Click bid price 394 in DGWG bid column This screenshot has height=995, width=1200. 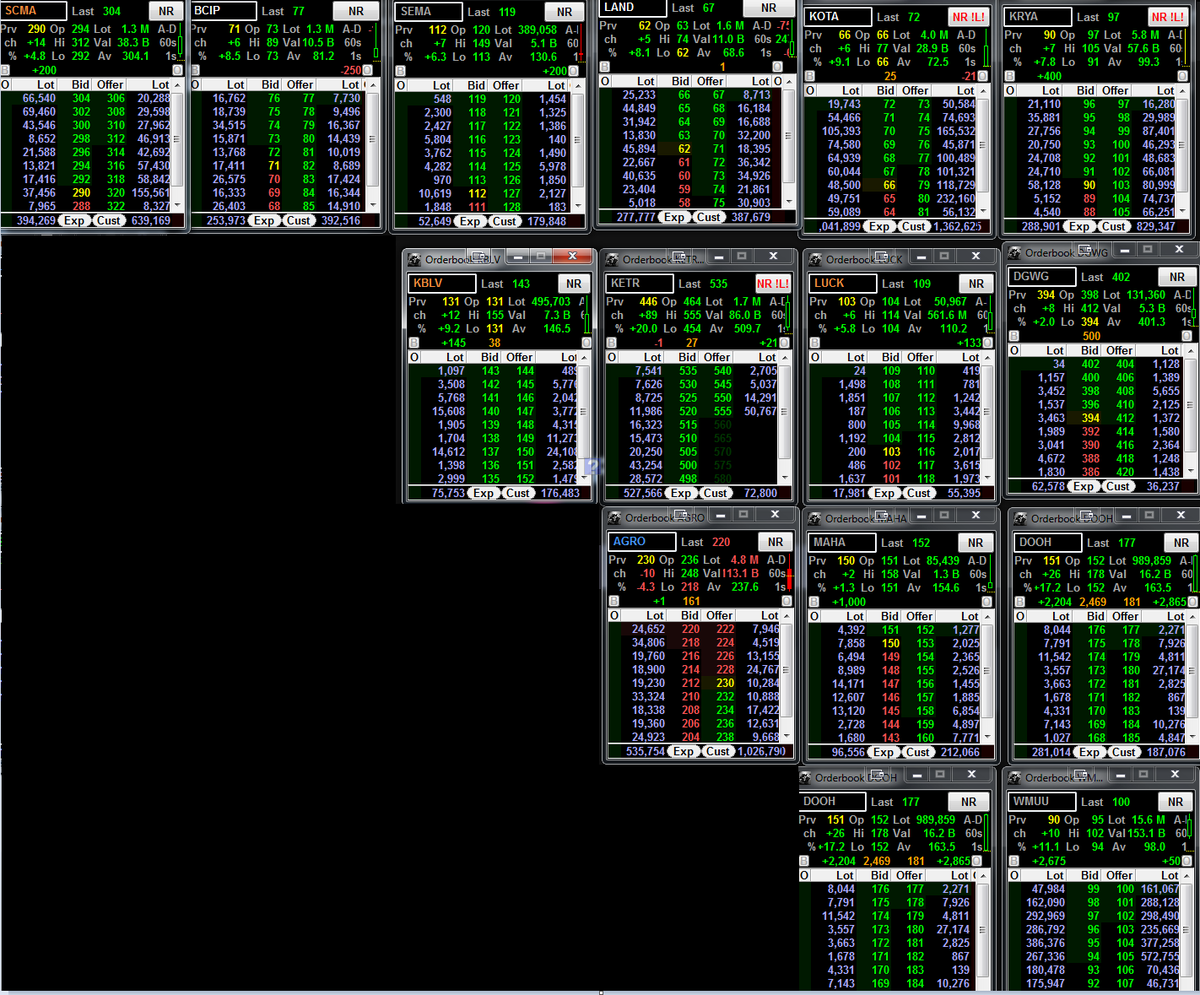point(1091,417)
